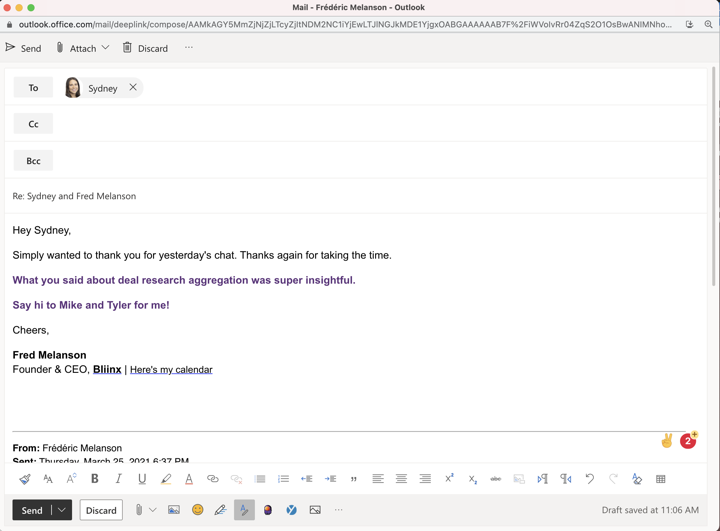The height and width of the screenshot is (531, 720).
Task: Align the text right
Action: pos(425,479)
